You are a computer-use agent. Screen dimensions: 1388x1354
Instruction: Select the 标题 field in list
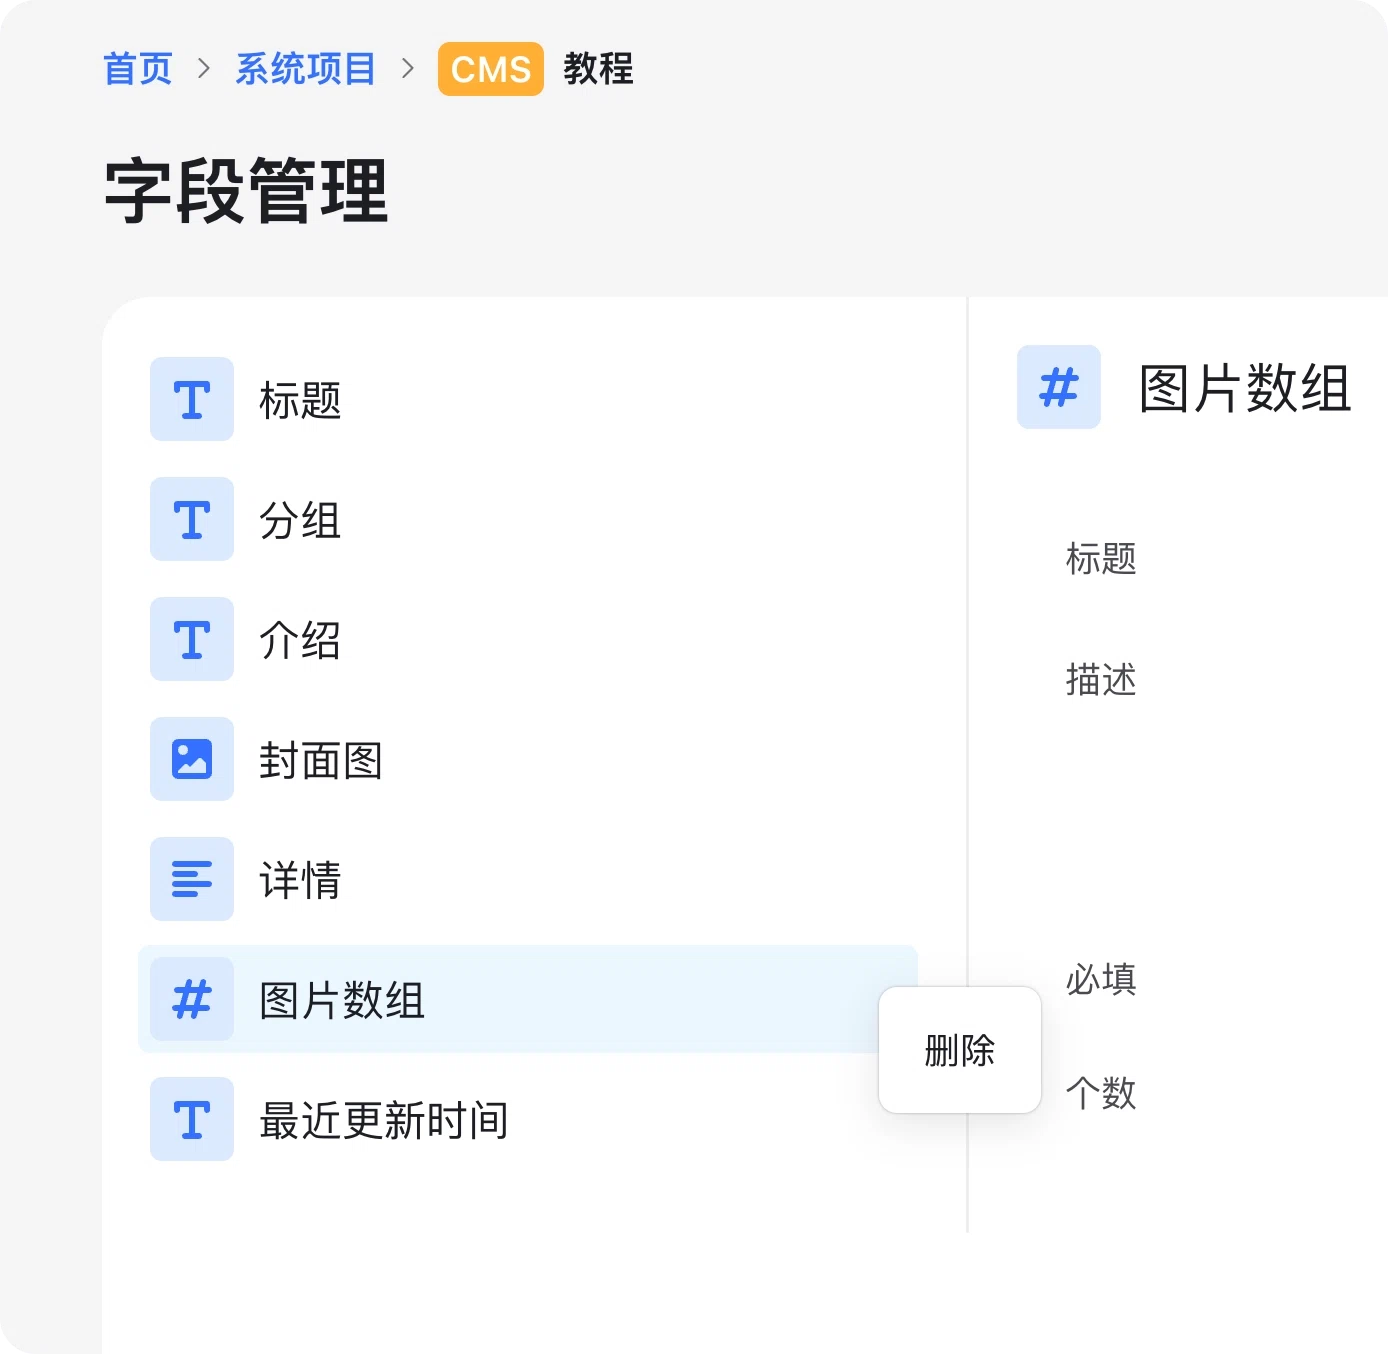(x=300, y=400)
